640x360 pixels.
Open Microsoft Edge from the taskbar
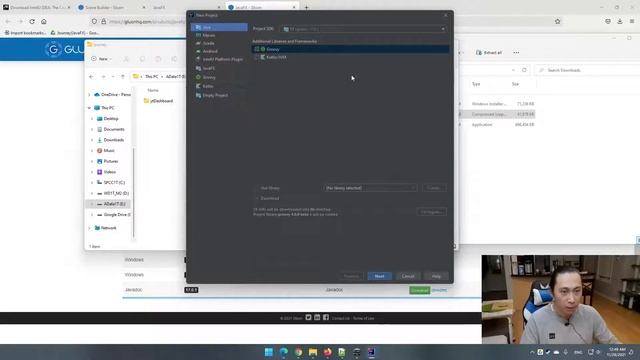pyautogui.click(x=283, y=352)
